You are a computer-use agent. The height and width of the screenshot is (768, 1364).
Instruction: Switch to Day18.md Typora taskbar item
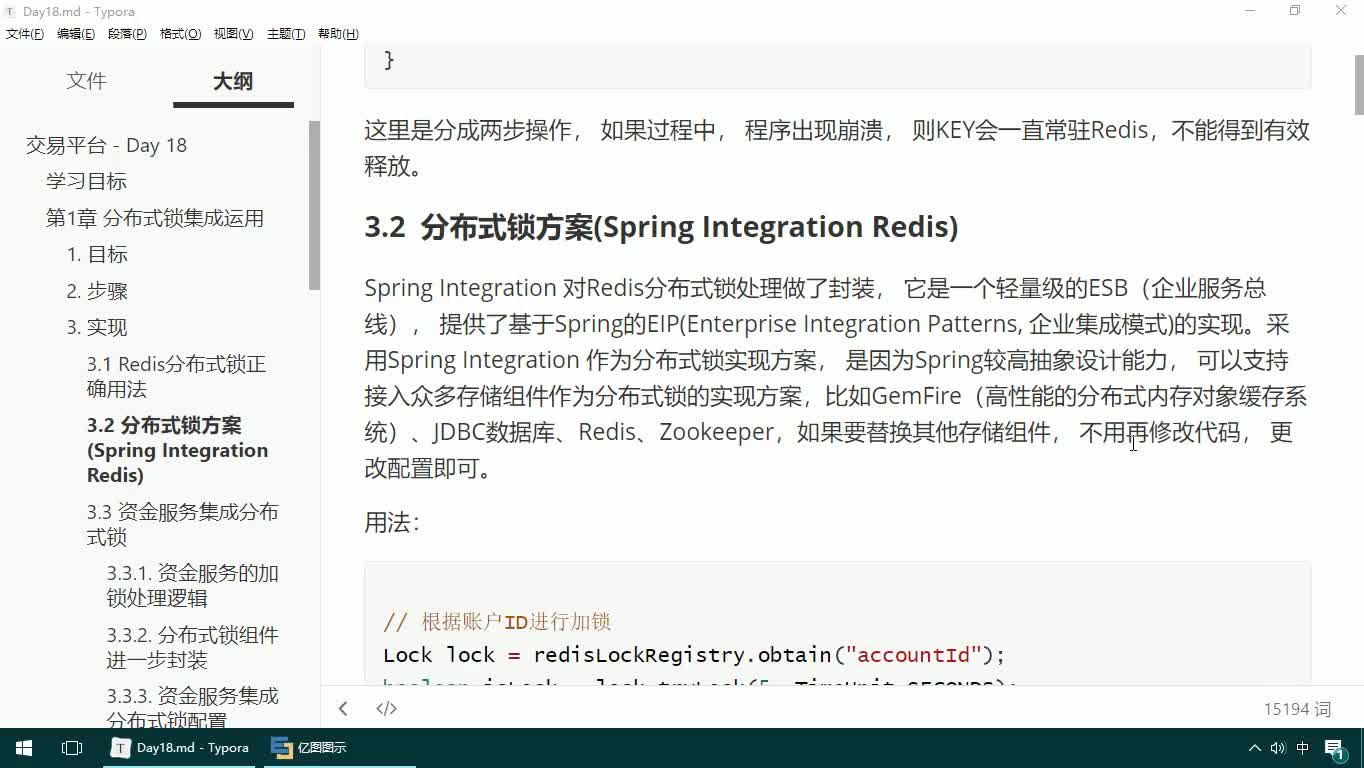coord(182,748)
